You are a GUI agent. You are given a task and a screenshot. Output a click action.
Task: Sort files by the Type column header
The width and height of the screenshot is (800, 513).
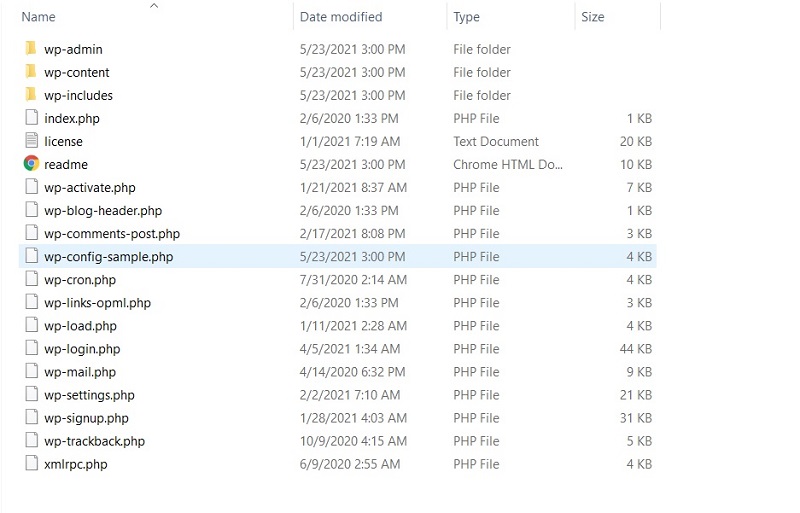[466, 17]
